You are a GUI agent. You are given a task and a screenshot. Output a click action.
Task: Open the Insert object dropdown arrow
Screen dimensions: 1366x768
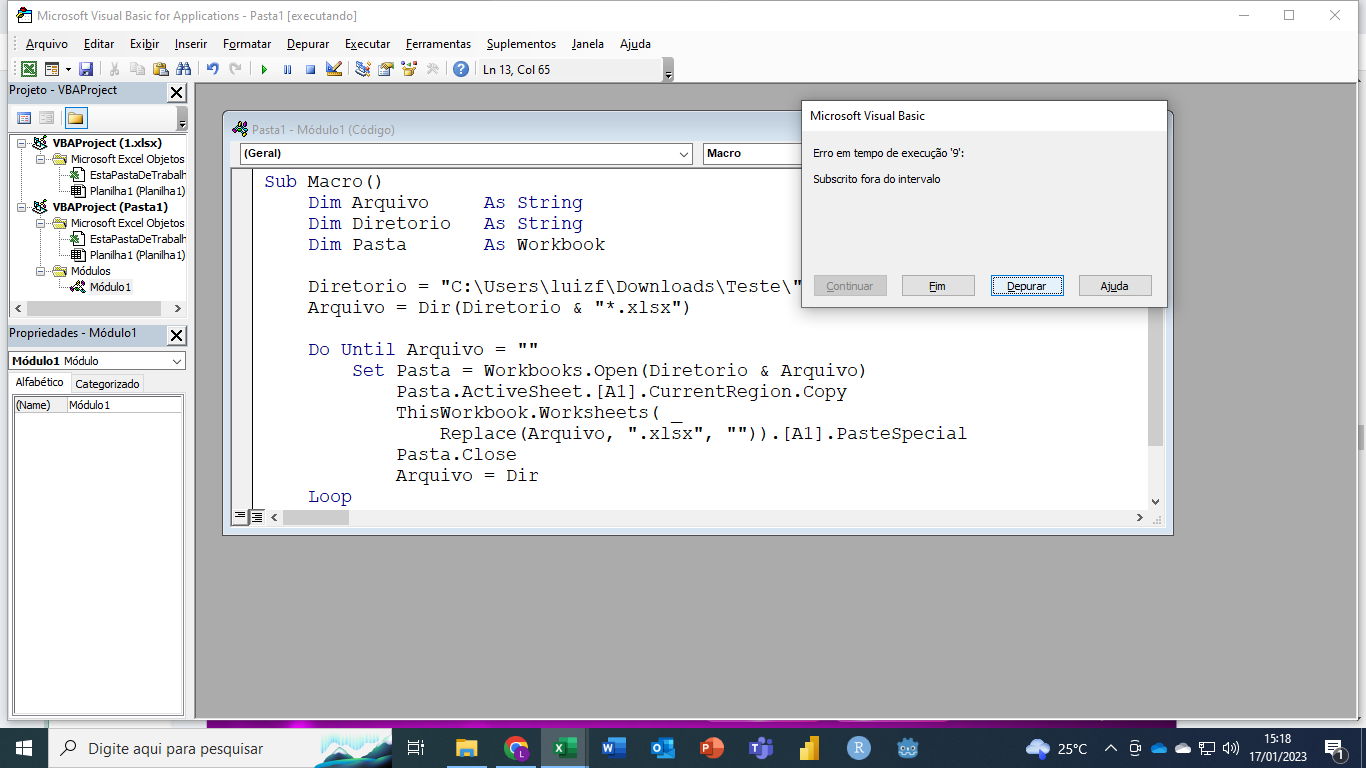click(68, 69)
